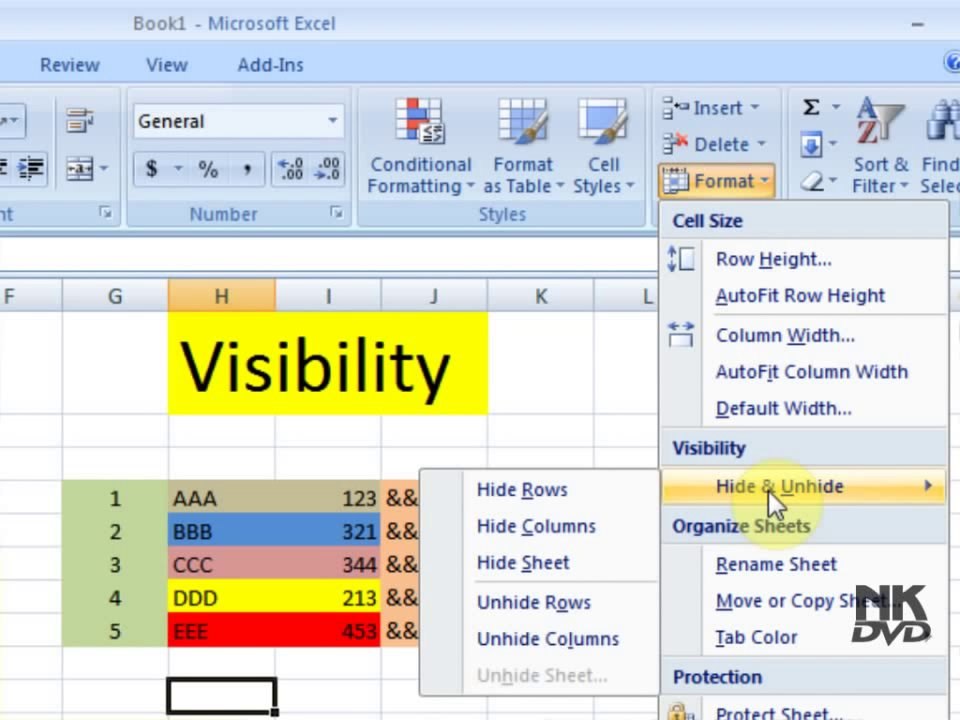
Task: Switch to the Review tab
Action: 70,65
